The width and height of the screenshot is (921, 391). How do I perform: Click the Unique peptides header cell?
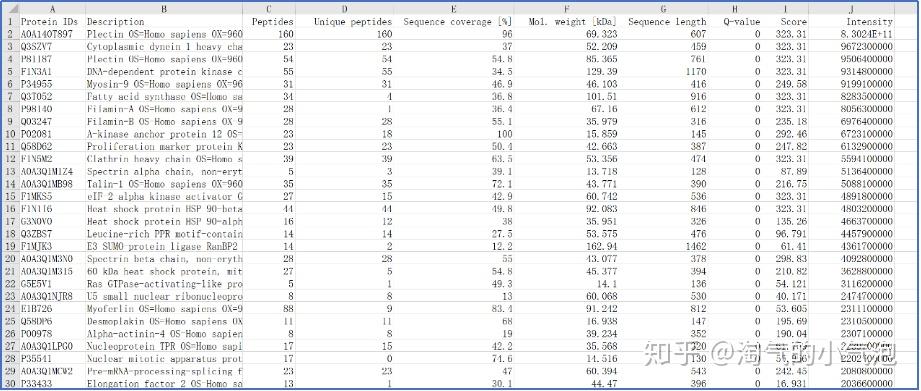tap(344, 22)
